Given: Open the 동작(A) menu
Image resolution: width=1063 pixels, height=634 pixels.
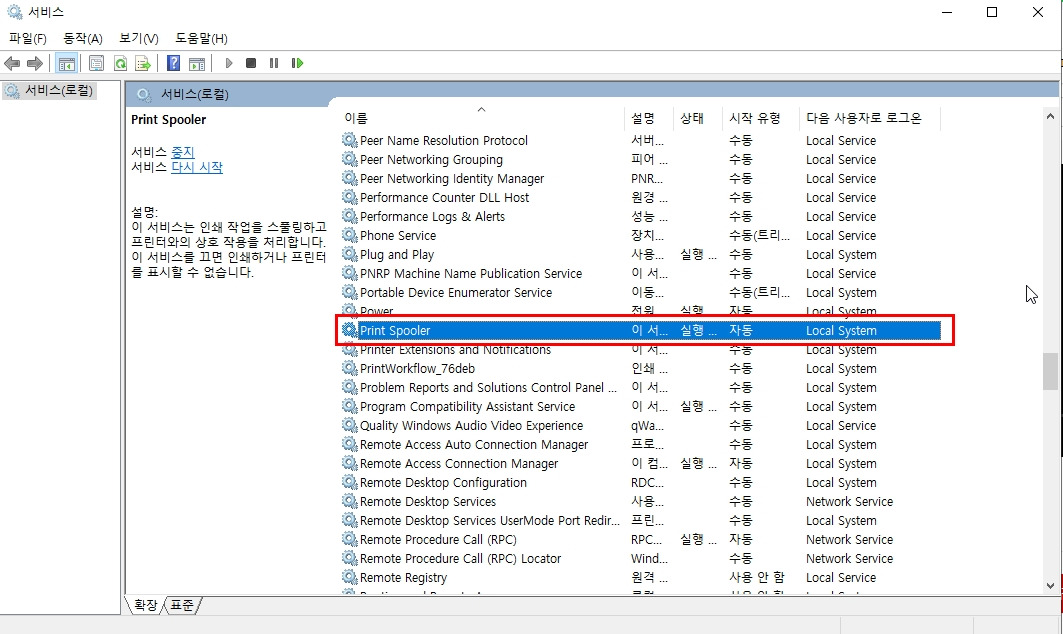Looking at the screenshot, I should [83, 39].
